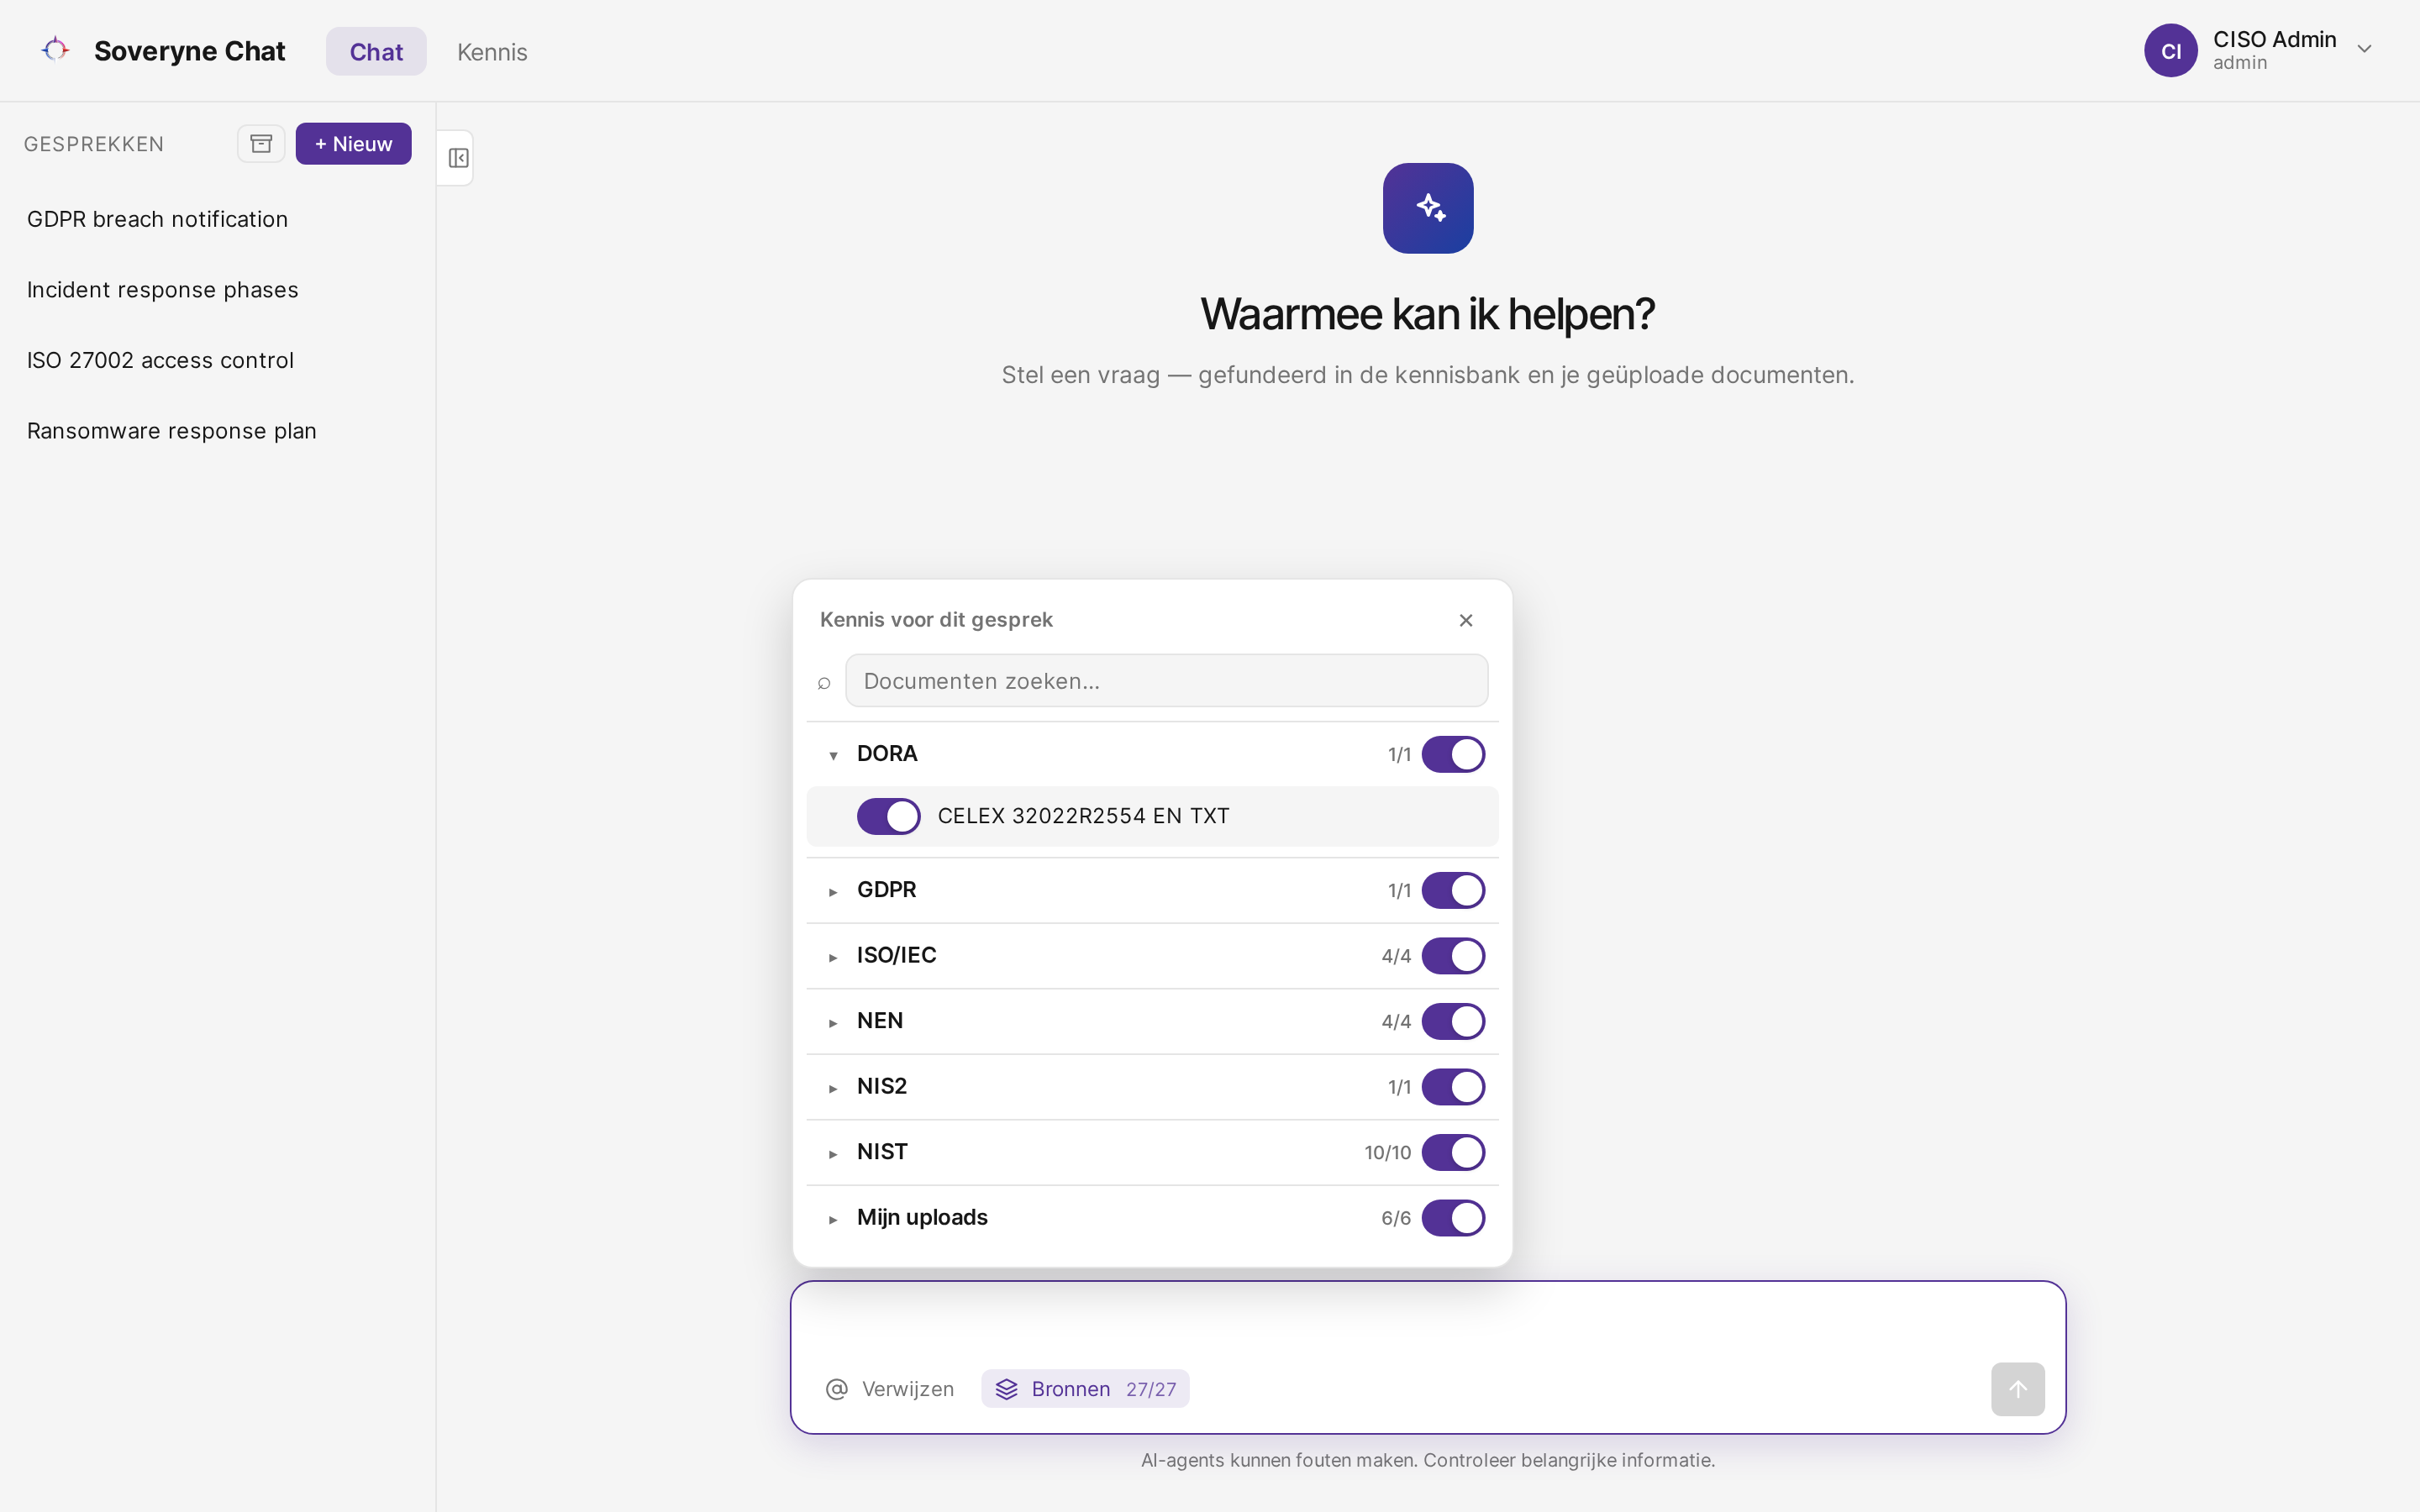Open the archived conversations icon

click(x=261, y=144)
